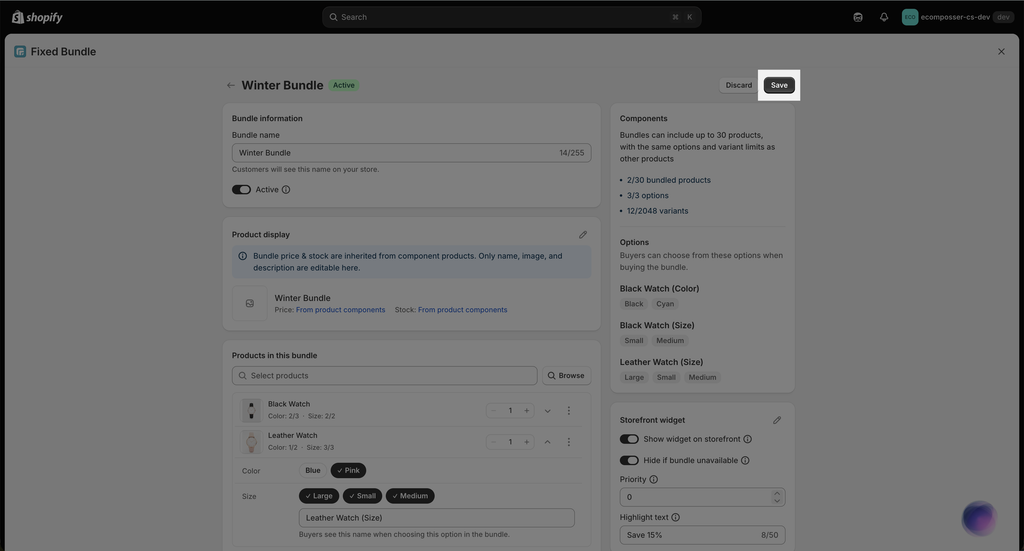
Task: Increase Priority value with stepper arrow
Action: [x=776, y=494]
